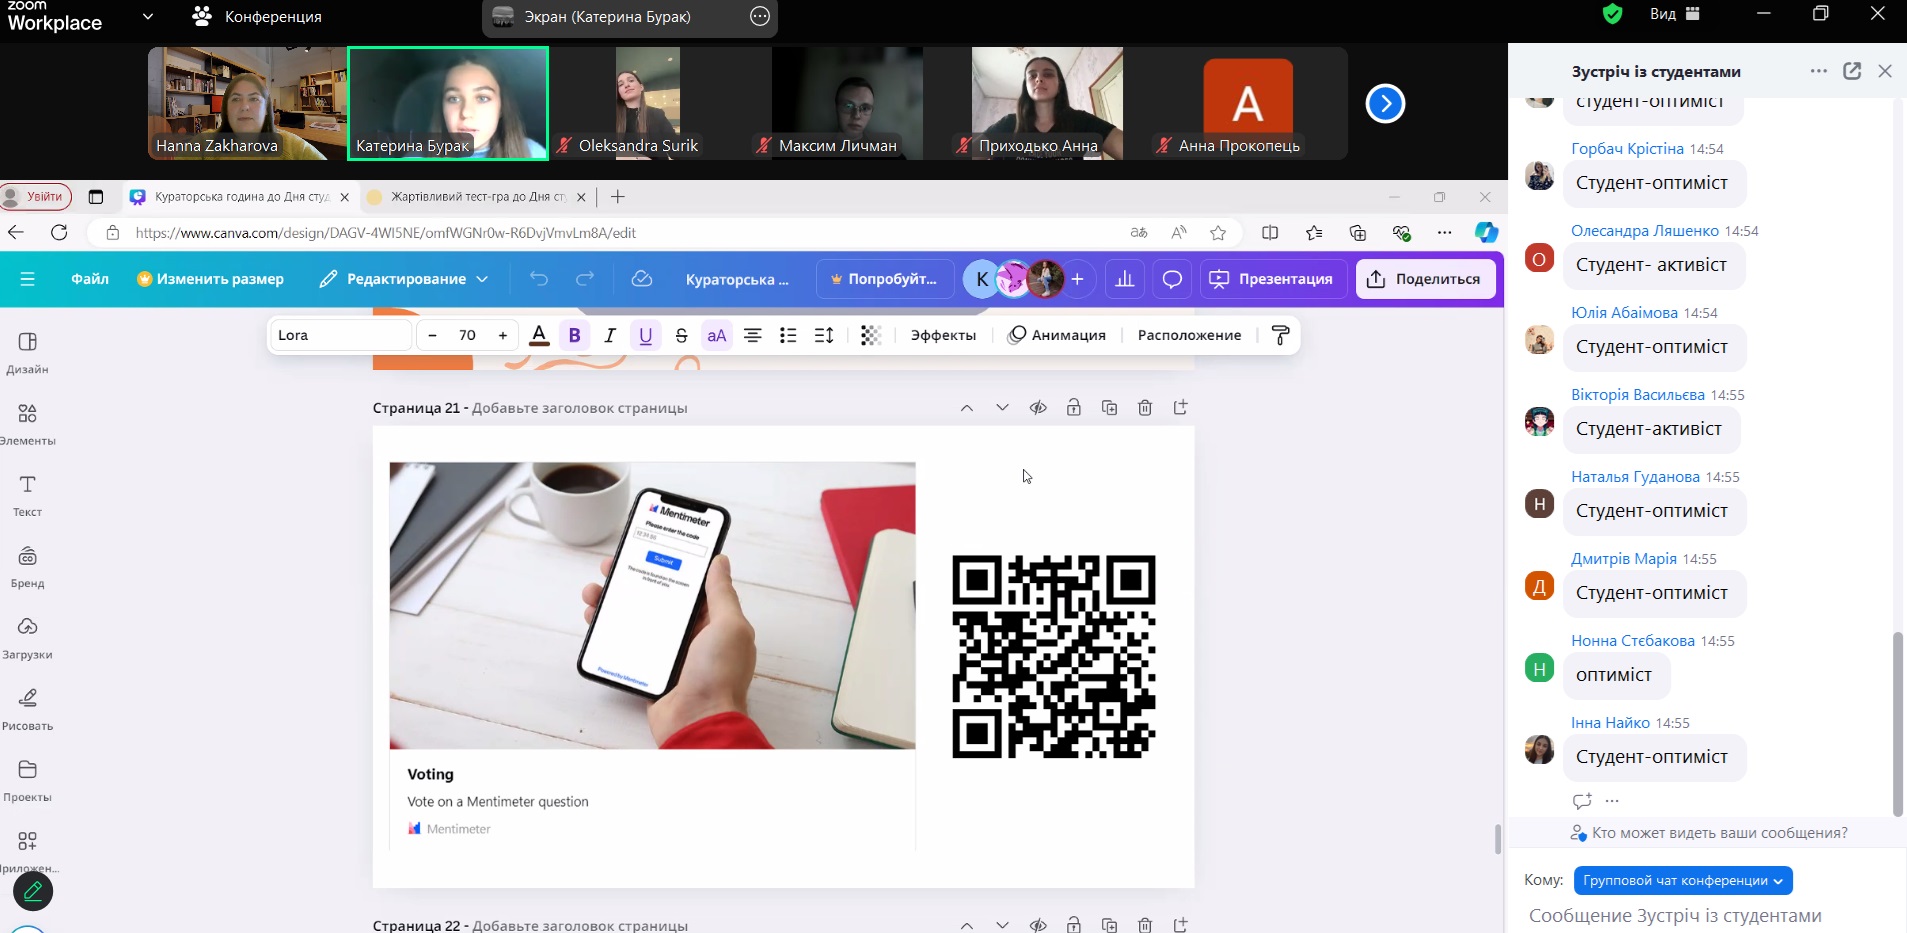Open the Приложения apps panel
This screenshot has height=933, width=1907.
pos(27,852)
